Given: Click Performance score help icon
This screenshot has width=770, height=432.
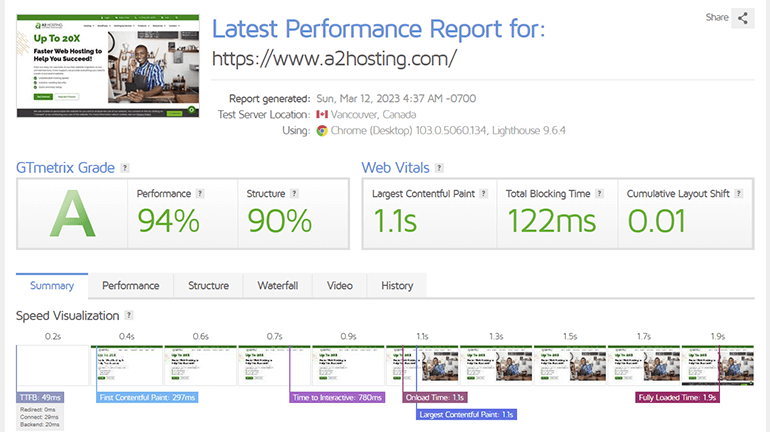Looking at the screenshot, I should click(x=200, y=193).
